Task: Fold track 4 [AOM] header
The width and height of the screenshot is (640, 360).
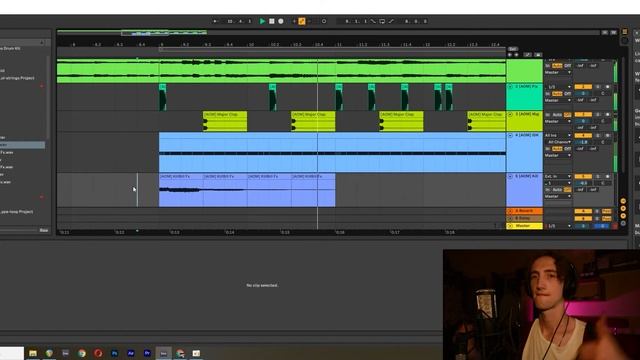Action: point(510,135)
